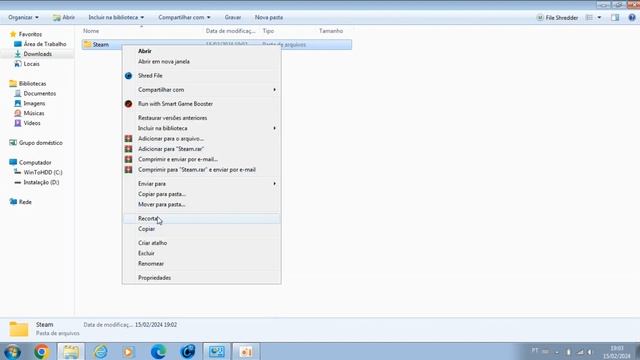Viewport: 640px width, 360px height.
Task: Open Propriedades from the context menu
Action: pos(201,278)
